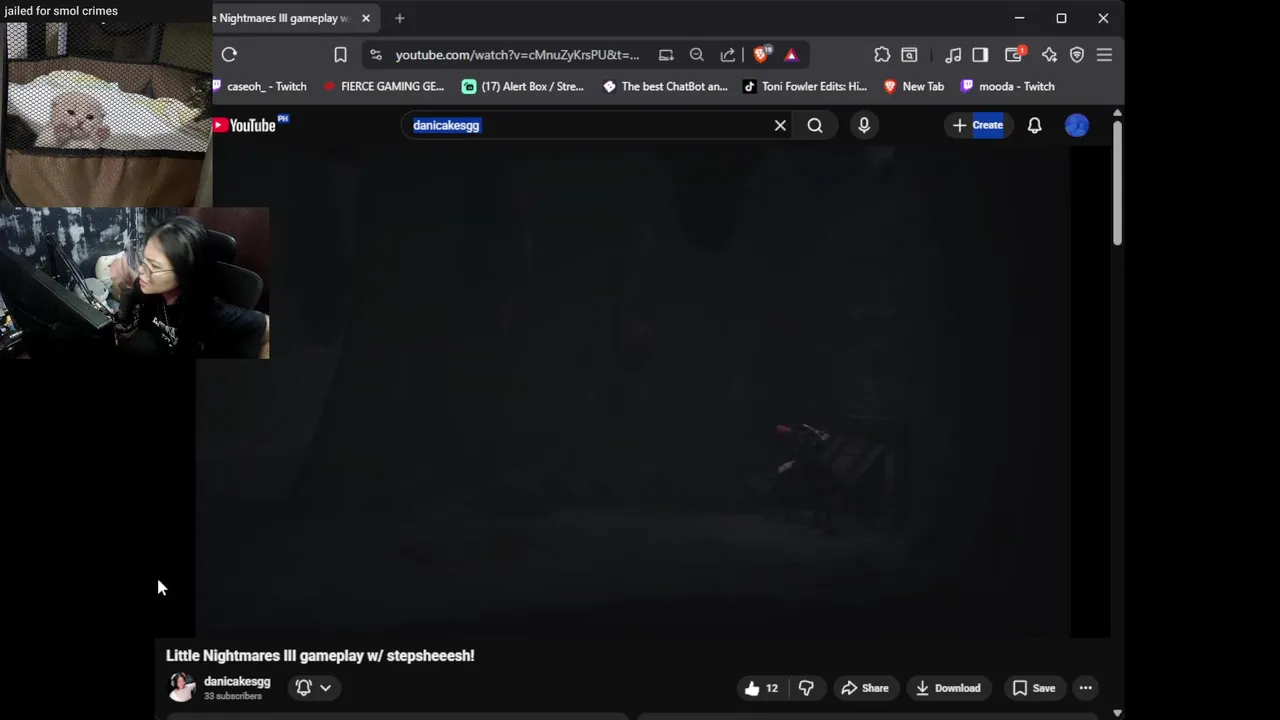Close the Little Nightmares III gameplay tab
The width and height of the screenshot is (1280, 720).
click(366, 18)
